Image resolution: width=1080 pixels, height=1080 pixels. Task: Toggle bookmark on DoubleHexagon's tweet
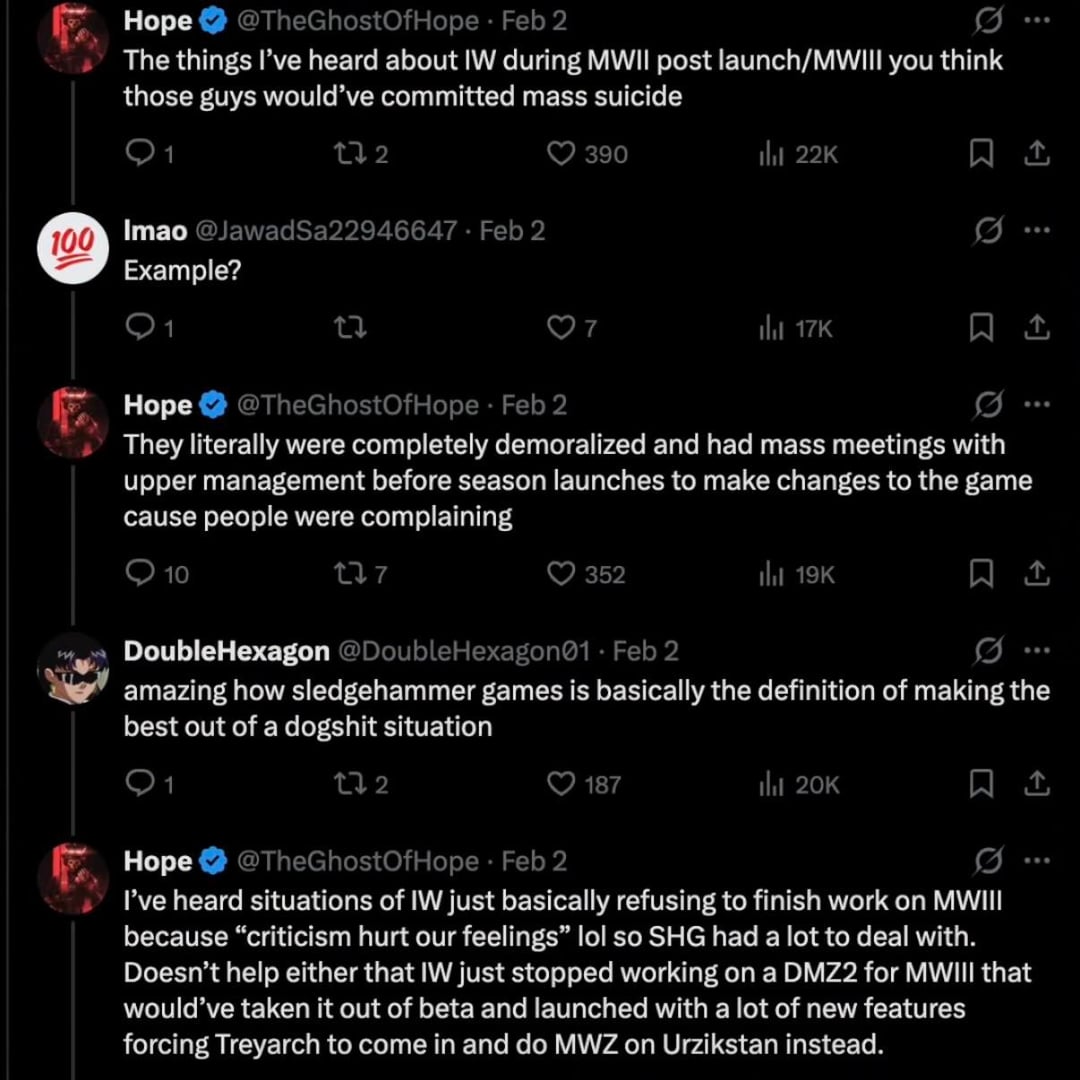click(x=982, y=784)
